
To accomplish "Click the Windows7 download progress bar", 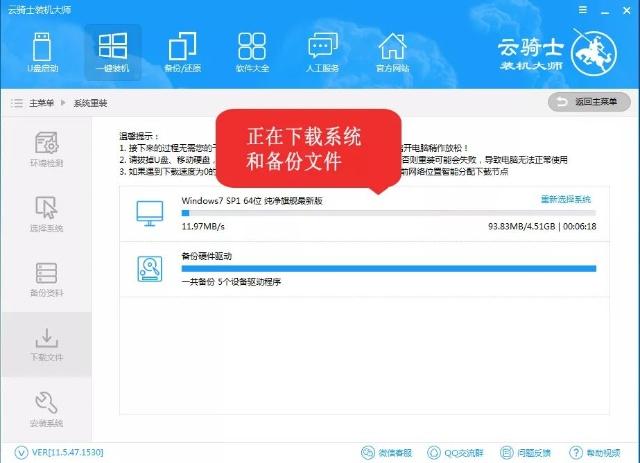I will (x=389, y=213).
